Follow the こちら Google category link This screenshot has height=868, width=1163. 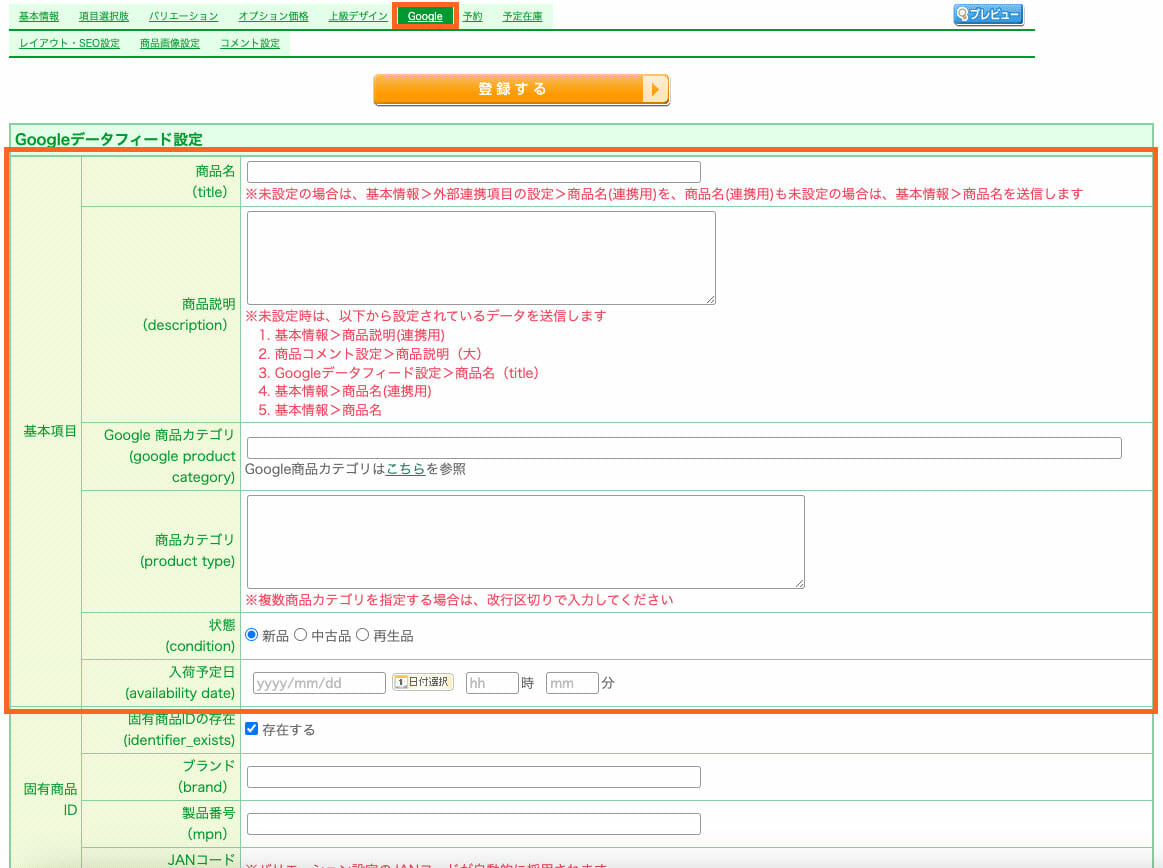click(405, 469)
